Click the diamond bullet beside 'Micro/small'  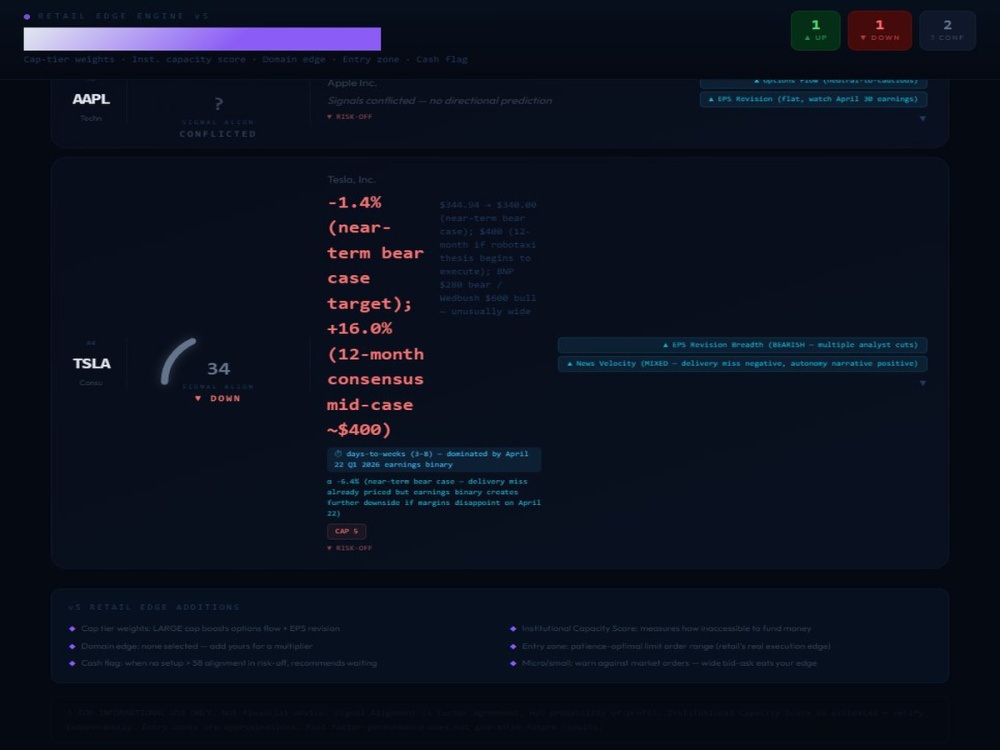[x=513, y=664]
